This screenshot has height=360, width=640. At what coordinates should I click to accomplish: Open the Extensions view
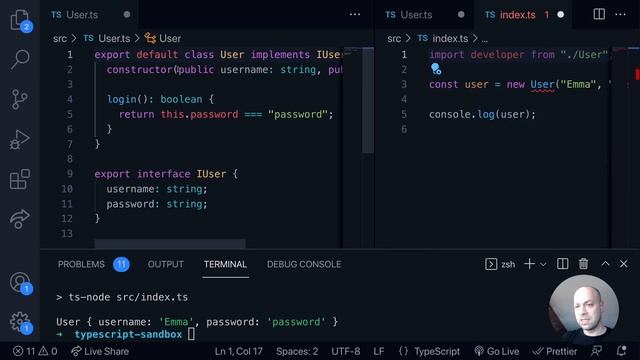pos(20,179)
